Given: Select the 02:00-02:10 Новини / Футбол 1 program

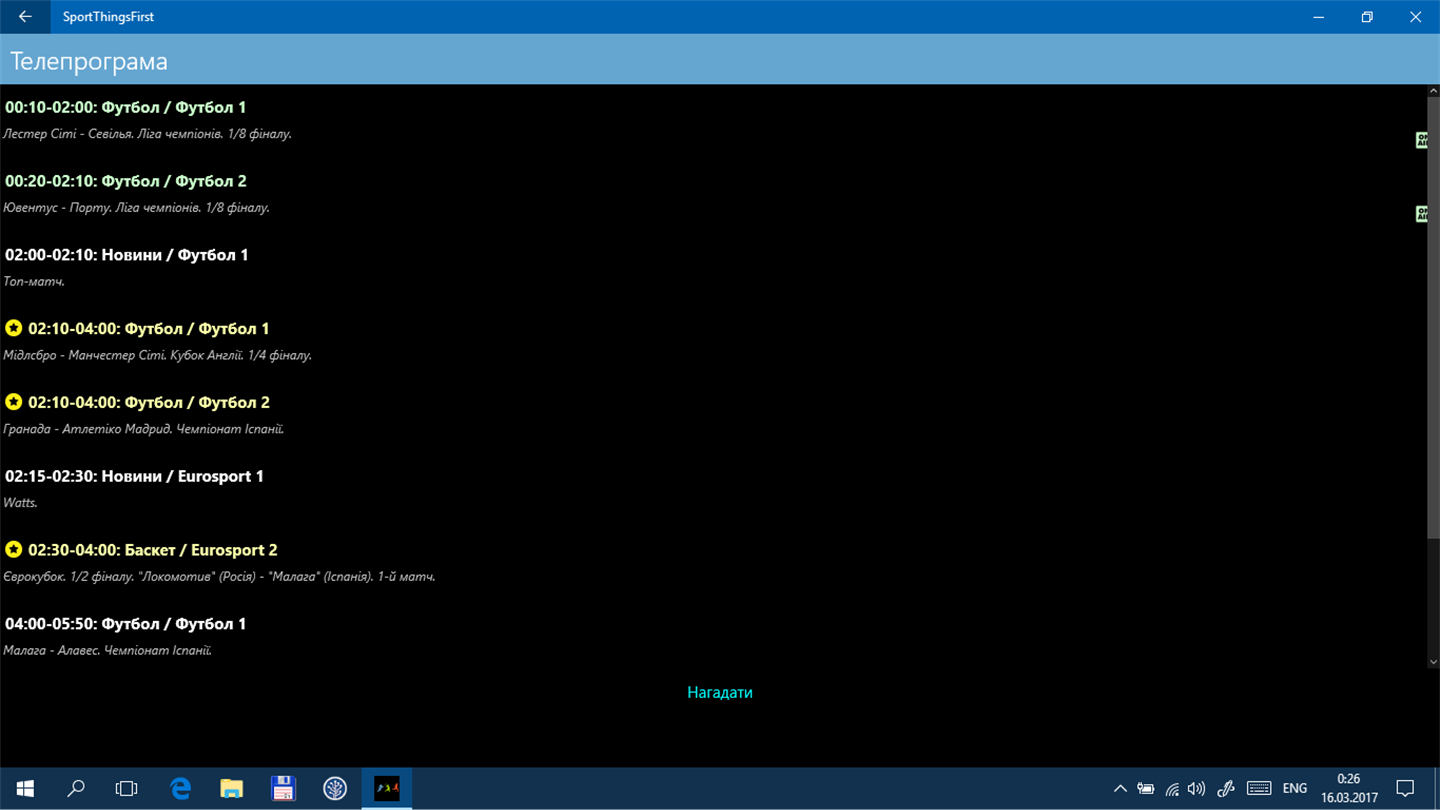Looking at the screenshot, I should point(127,255).
